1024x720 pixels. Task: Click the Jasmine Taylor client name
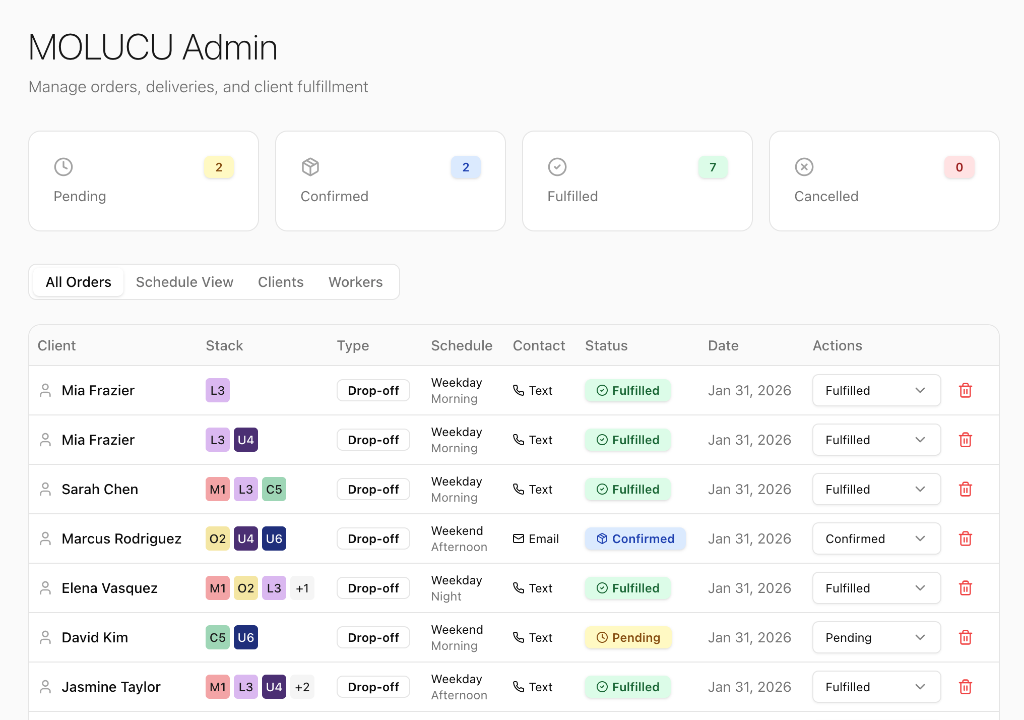pos(111,687)
